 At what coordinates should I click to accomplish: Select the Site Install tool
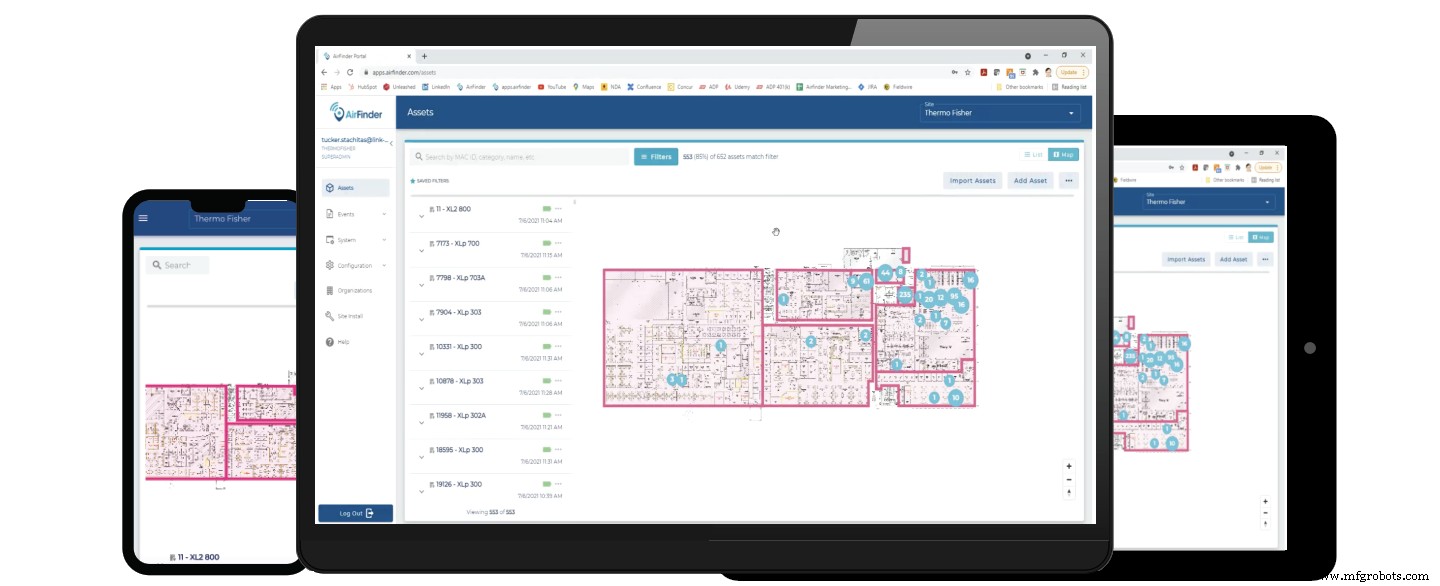coord(331,315)
